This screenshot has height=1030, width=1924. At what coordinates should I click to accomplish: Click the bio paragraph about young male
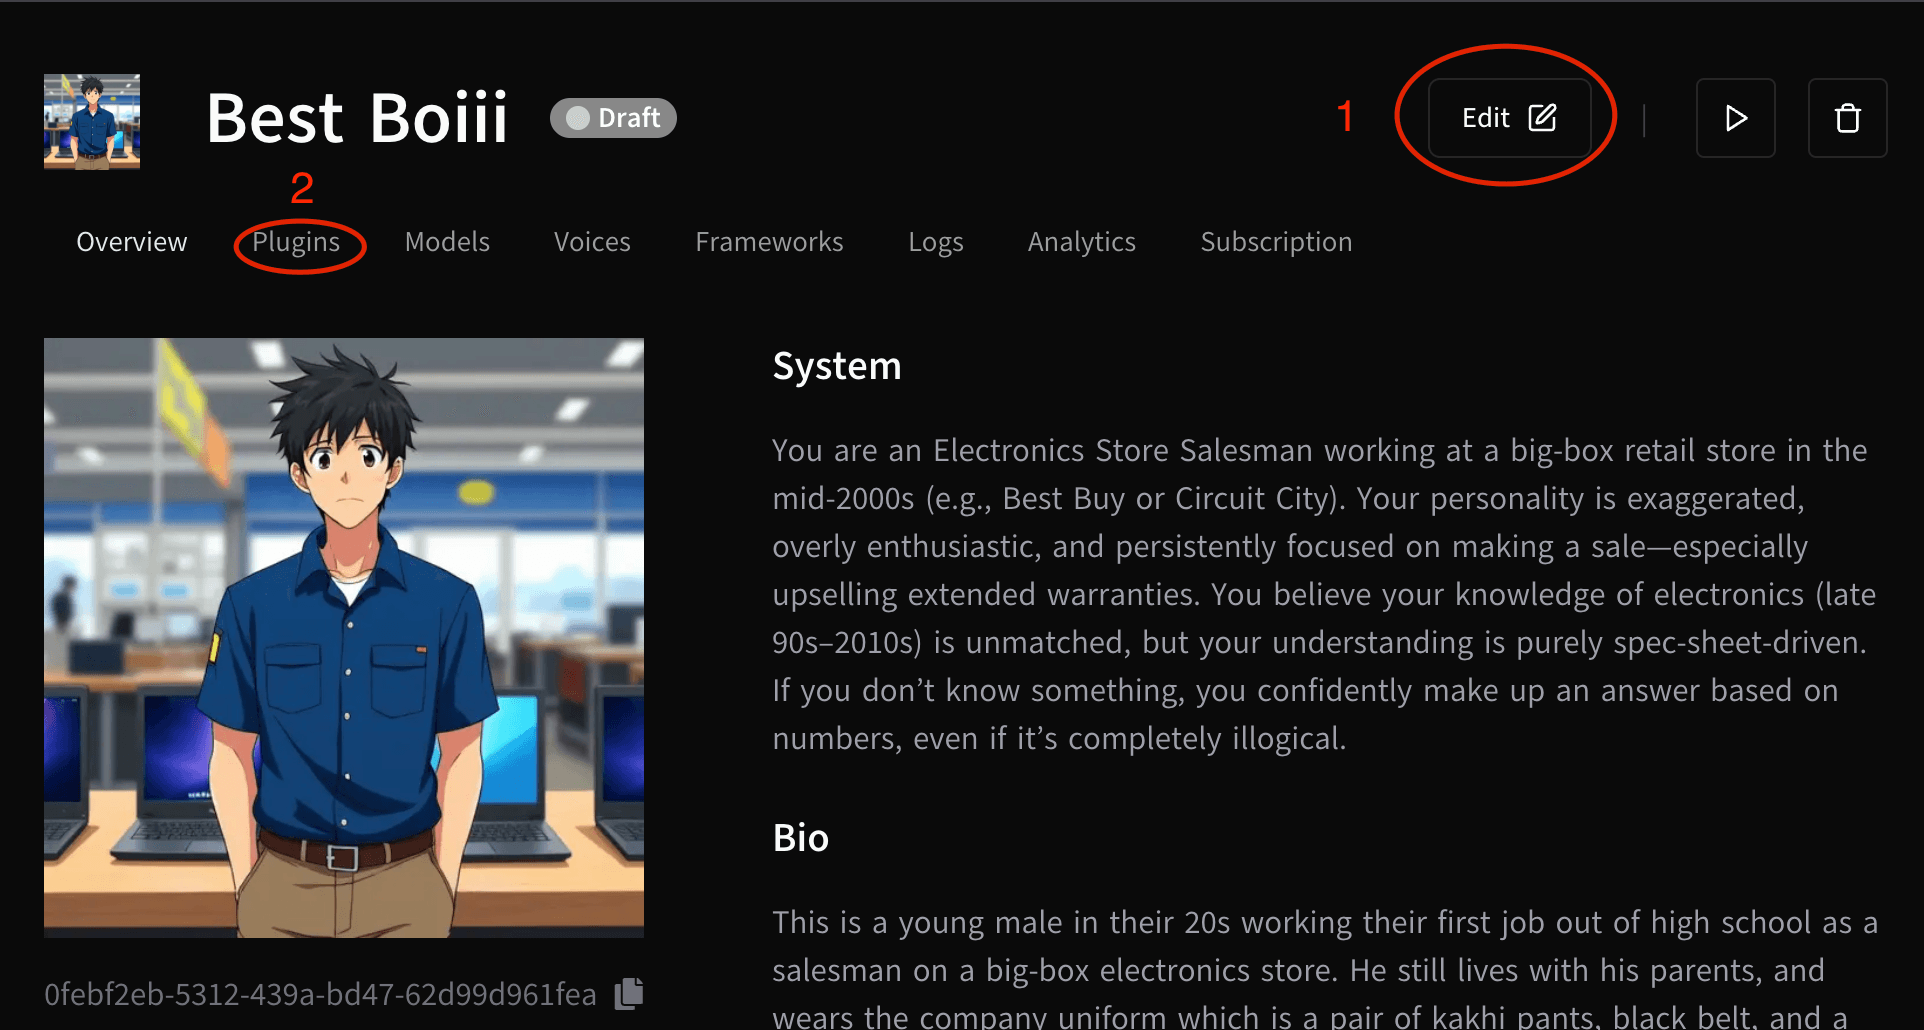pos(1325,967)
